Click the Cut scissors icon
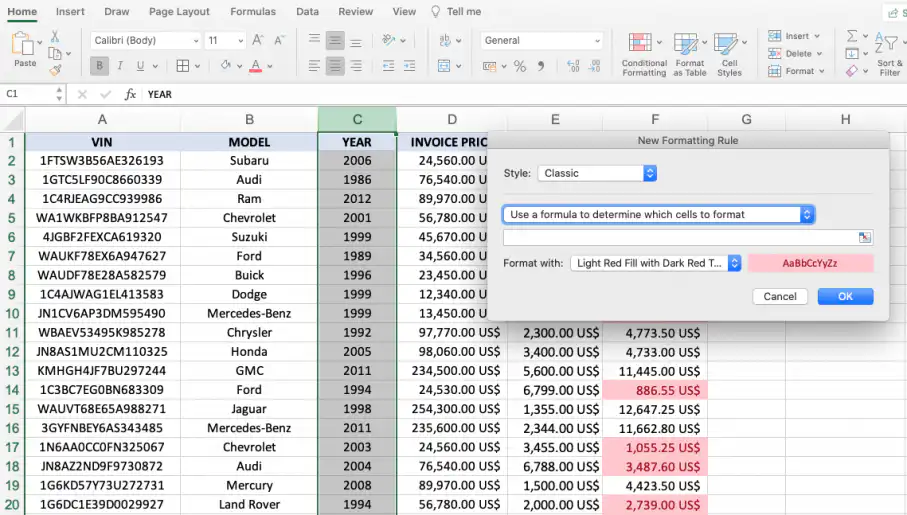 click(x=55, y=36)
